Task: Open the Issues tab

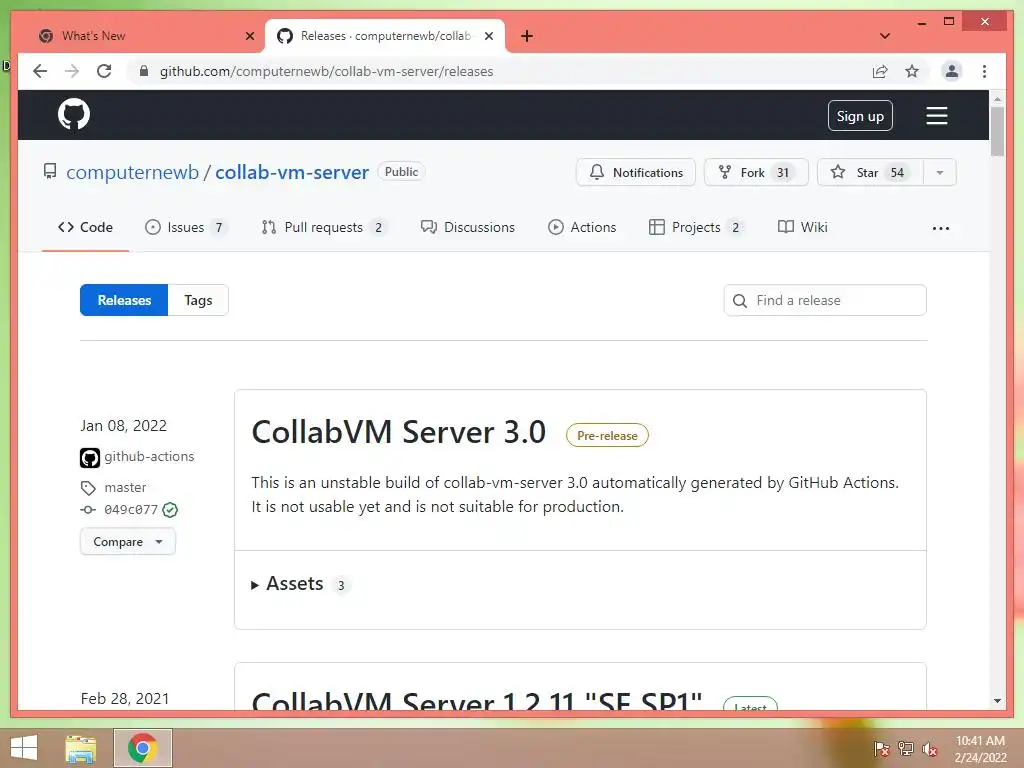Action: coord(185,227)
